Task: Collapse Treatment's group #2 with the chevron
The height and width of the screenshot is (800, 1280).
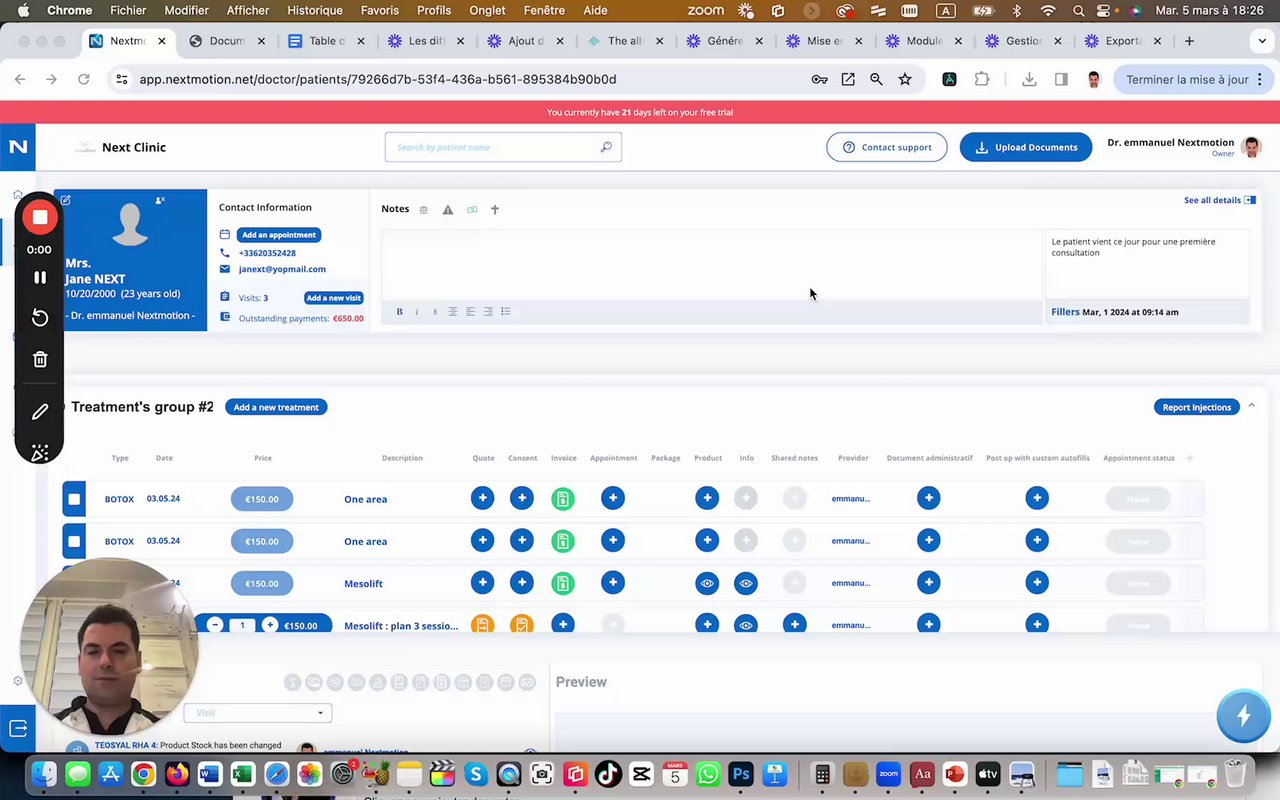Action: 1251,406
